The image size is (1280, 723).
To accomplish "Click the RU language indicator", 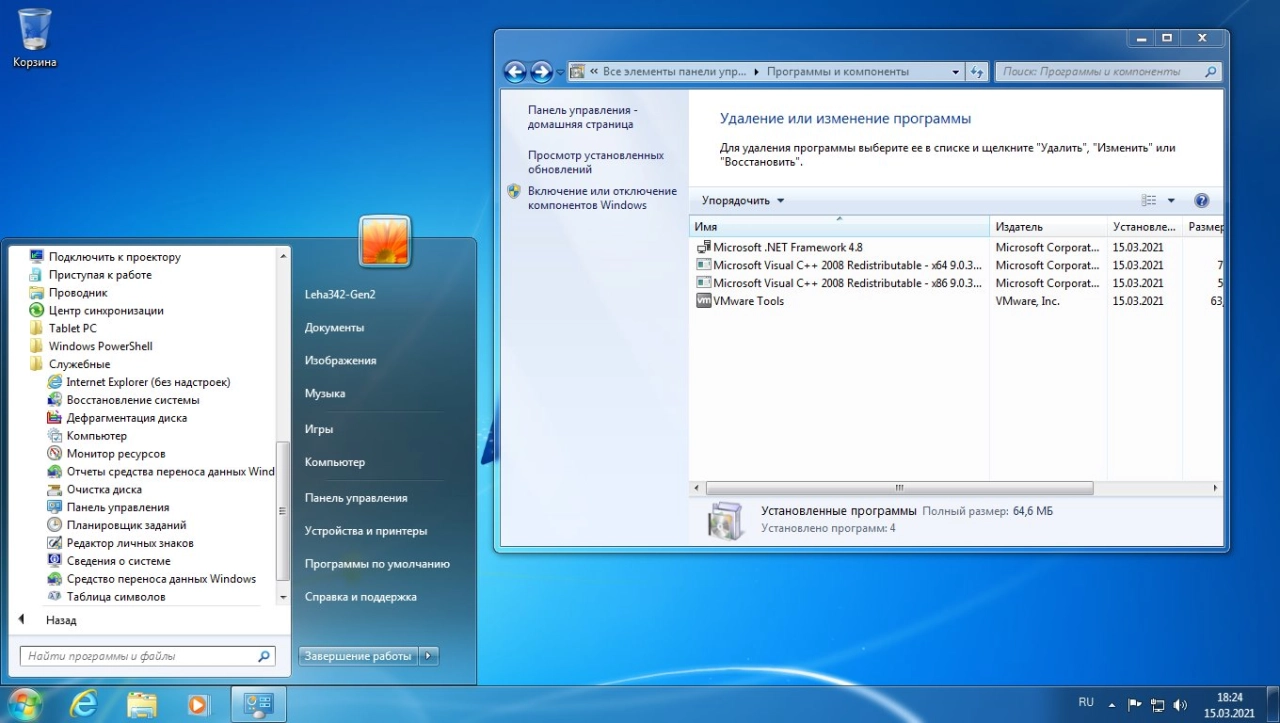I will pyautogui.click(x=1086, y=703).
